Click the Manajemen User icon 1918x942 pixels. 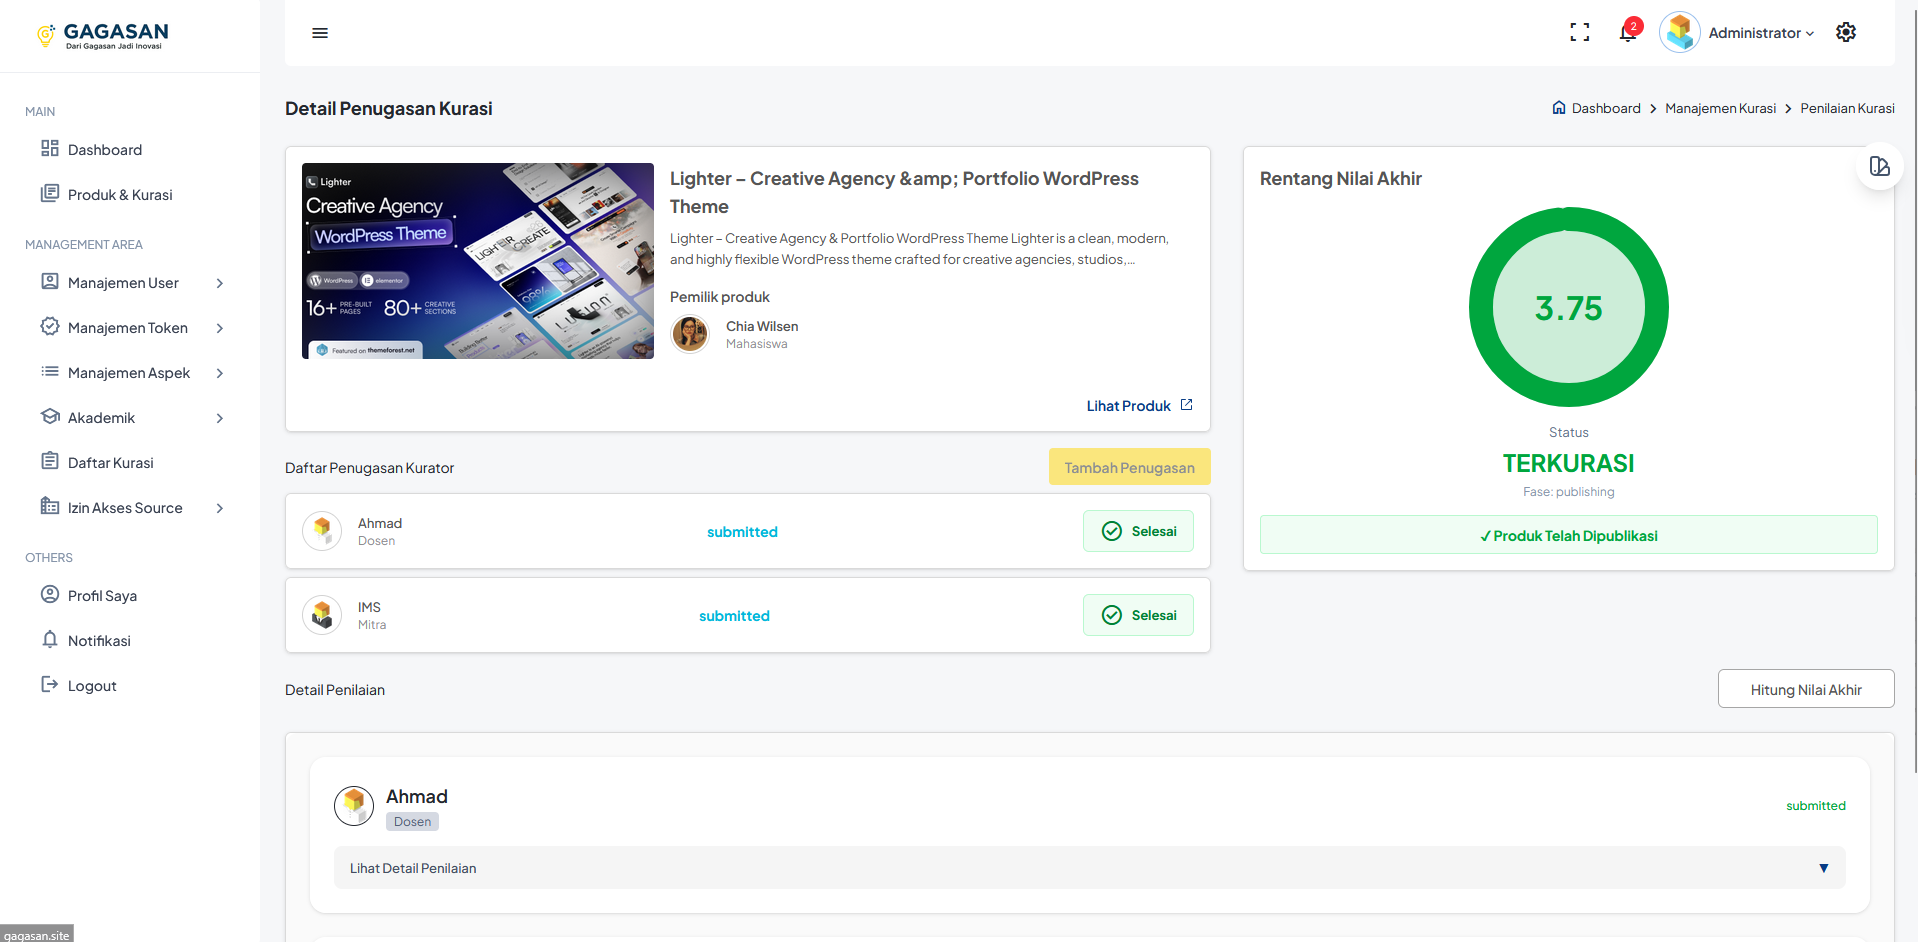coord(50,281)
